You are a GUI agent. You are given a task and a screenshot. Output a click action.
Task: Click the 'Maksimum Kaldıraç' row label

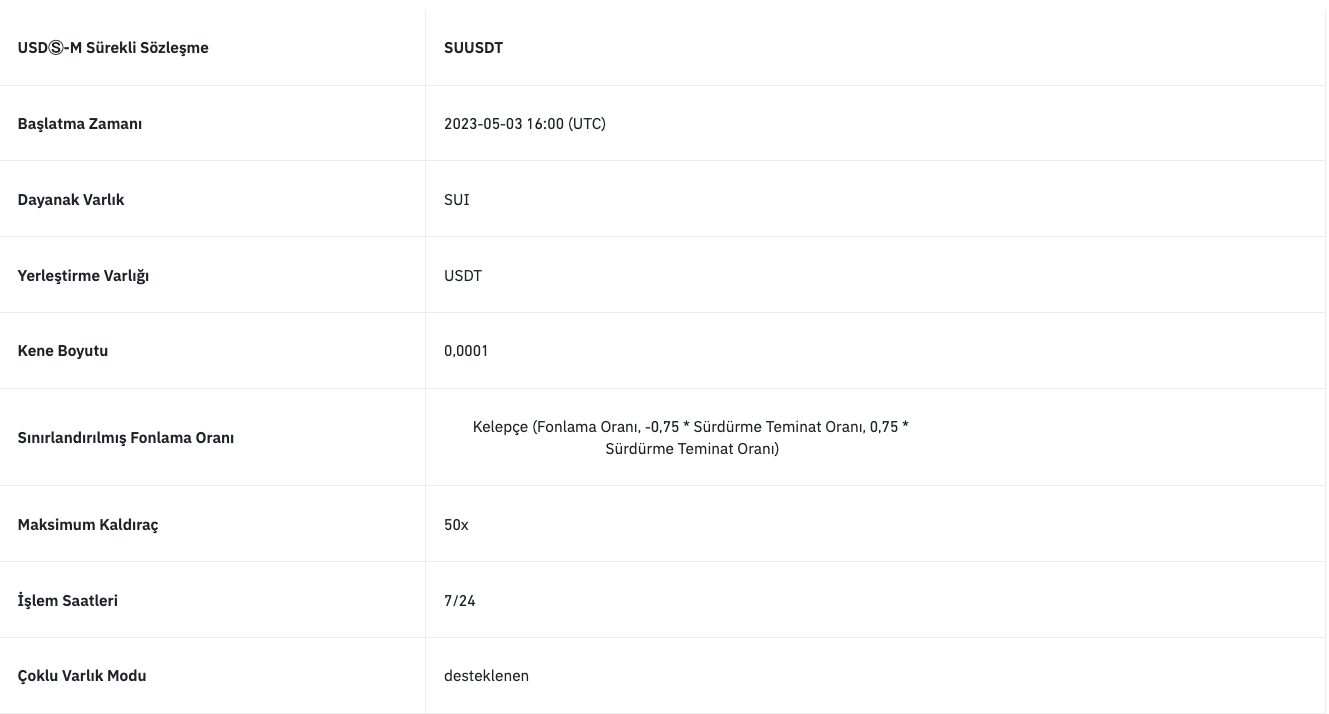click(88, 525)
